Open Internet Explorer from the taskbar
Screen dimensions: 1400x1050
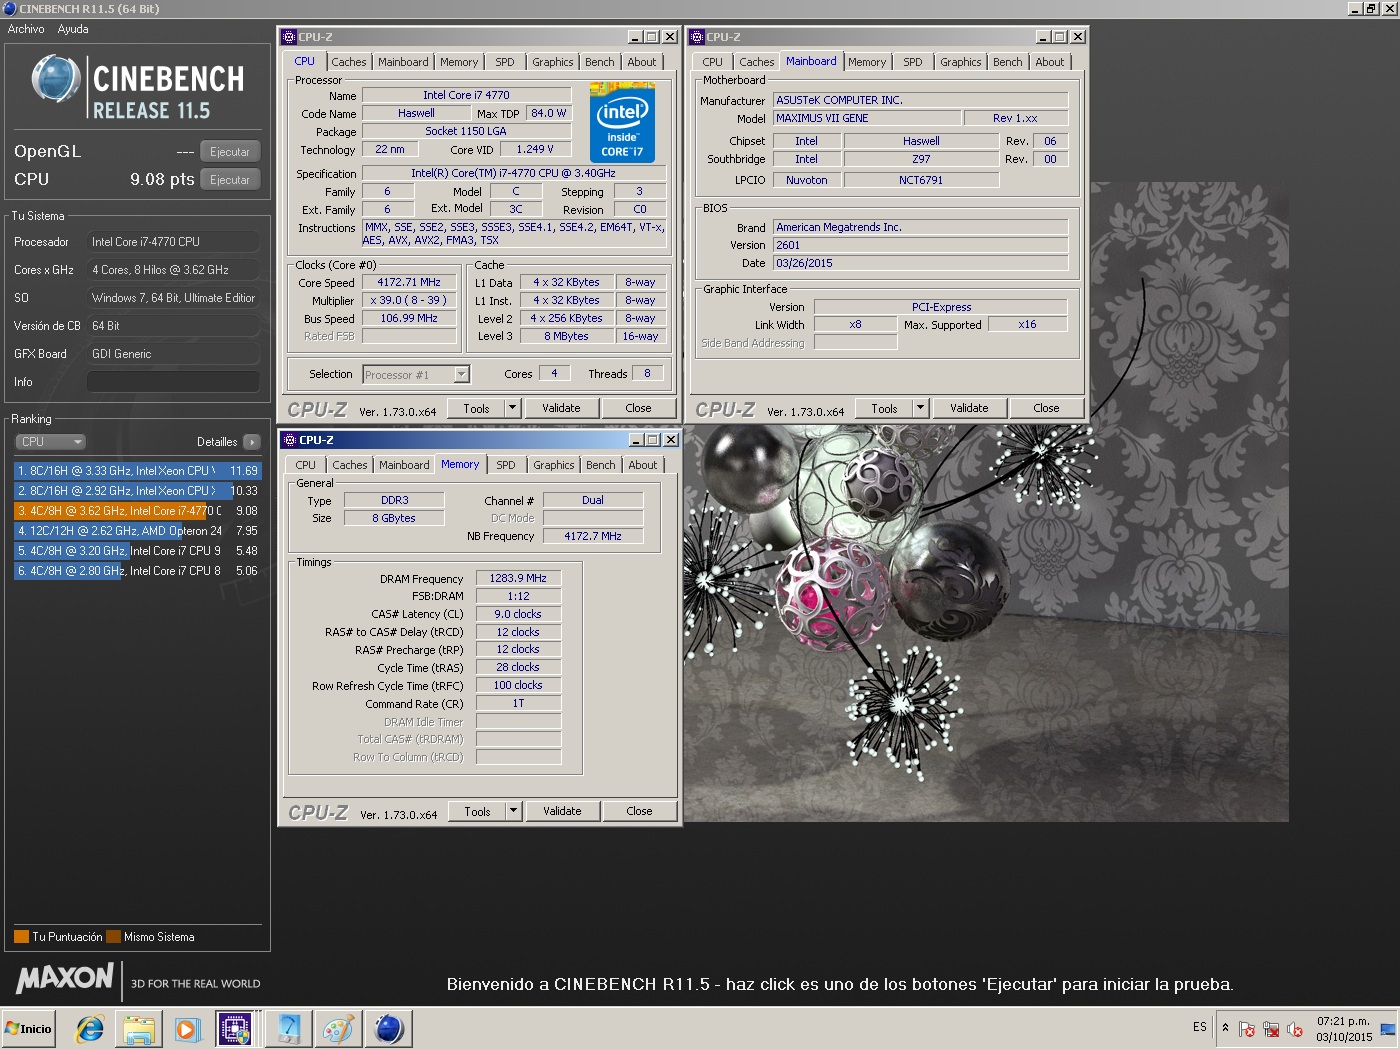click(x=90, y=1029)
